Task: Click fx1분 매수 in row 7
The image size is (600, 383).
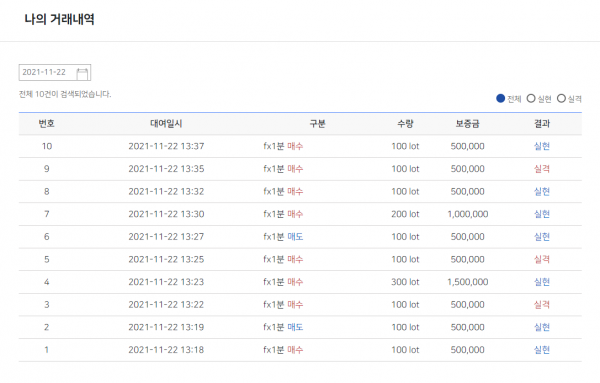Action: 283,214
